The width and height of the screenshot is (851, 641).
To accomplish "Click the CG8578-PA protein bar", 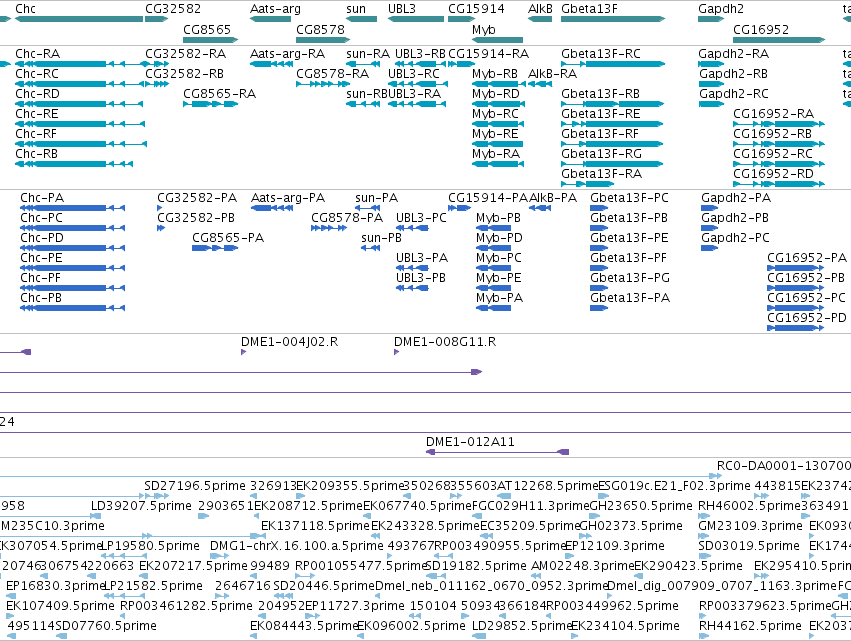I will (329, 228).
